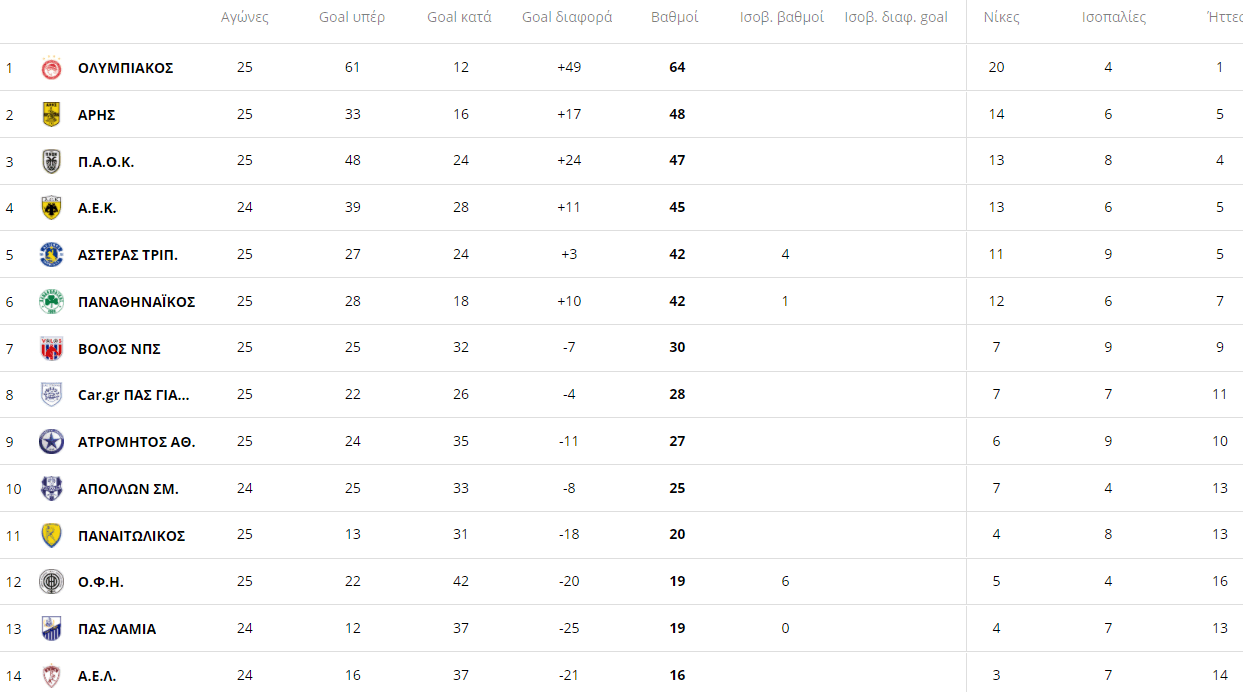Viewport: 1243px width, 692px height.
Task: Open the ΟΛΥΜΠΙΑΚΟΣ team link
Action: click(x=125, y=68)
